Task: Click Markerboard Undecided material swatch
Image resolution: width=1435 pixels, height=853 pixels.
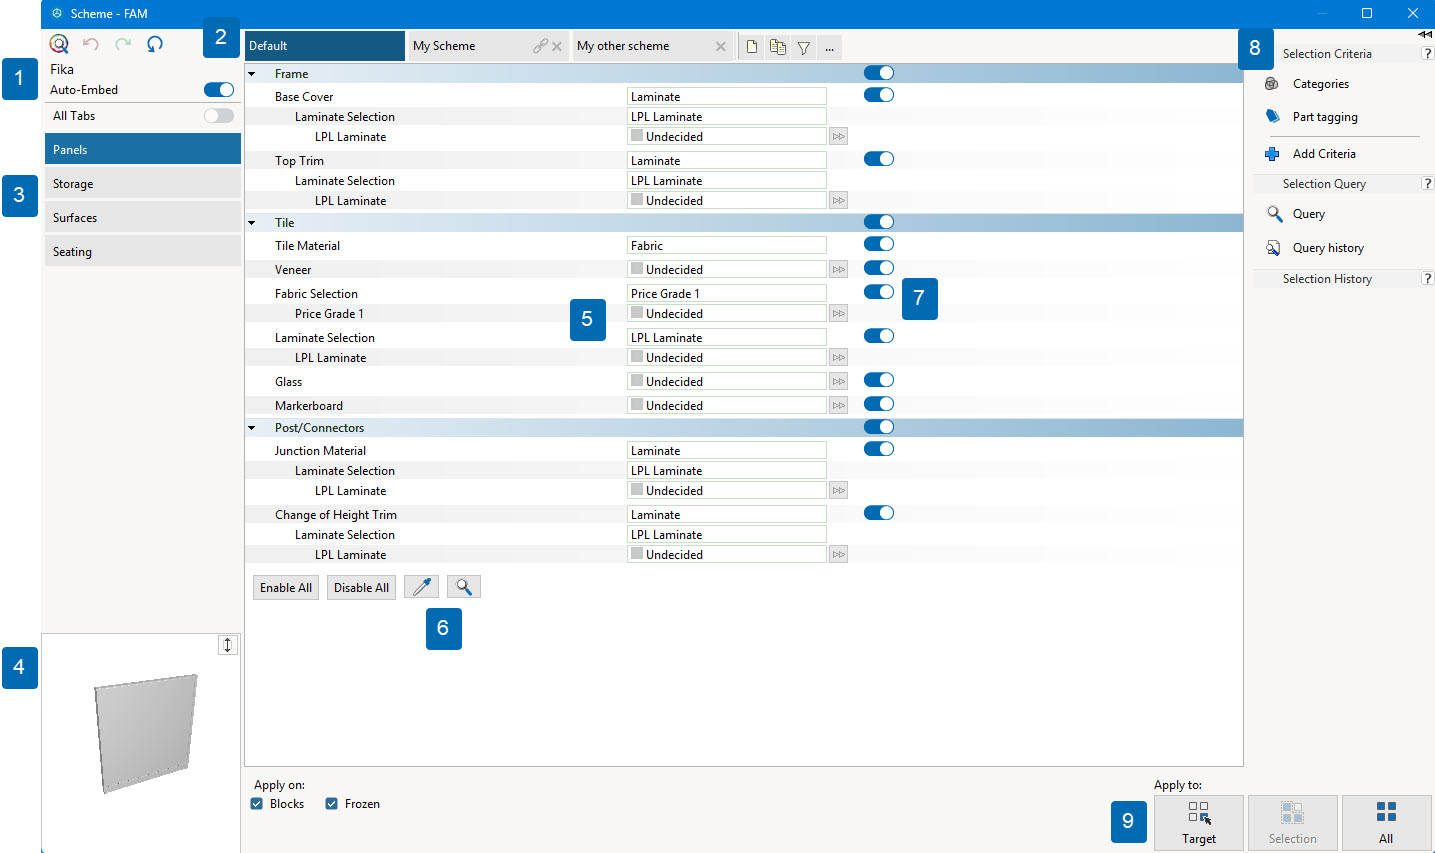Action: [x=637, y=405]
